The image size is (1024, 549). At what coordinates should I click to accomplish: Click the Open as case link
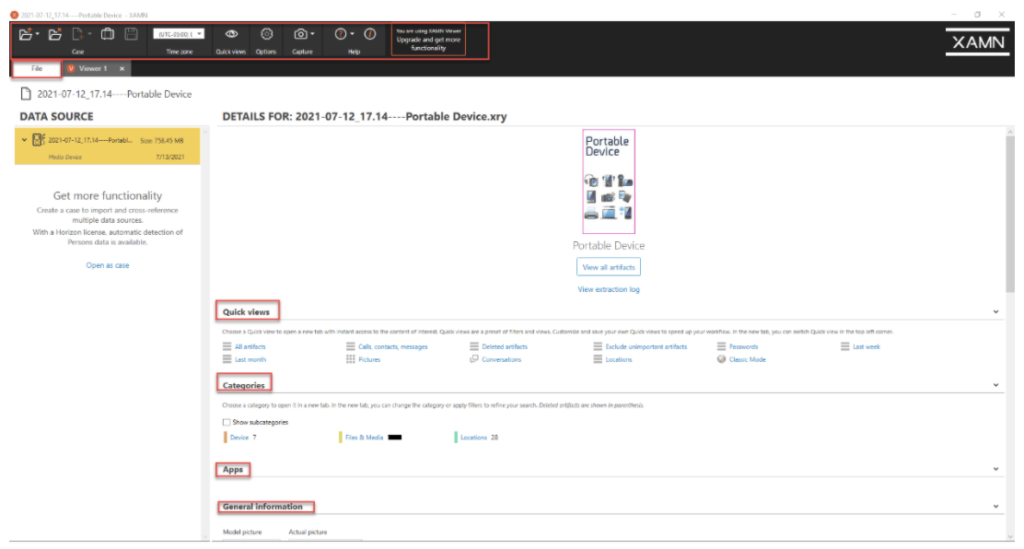(108, 266)
